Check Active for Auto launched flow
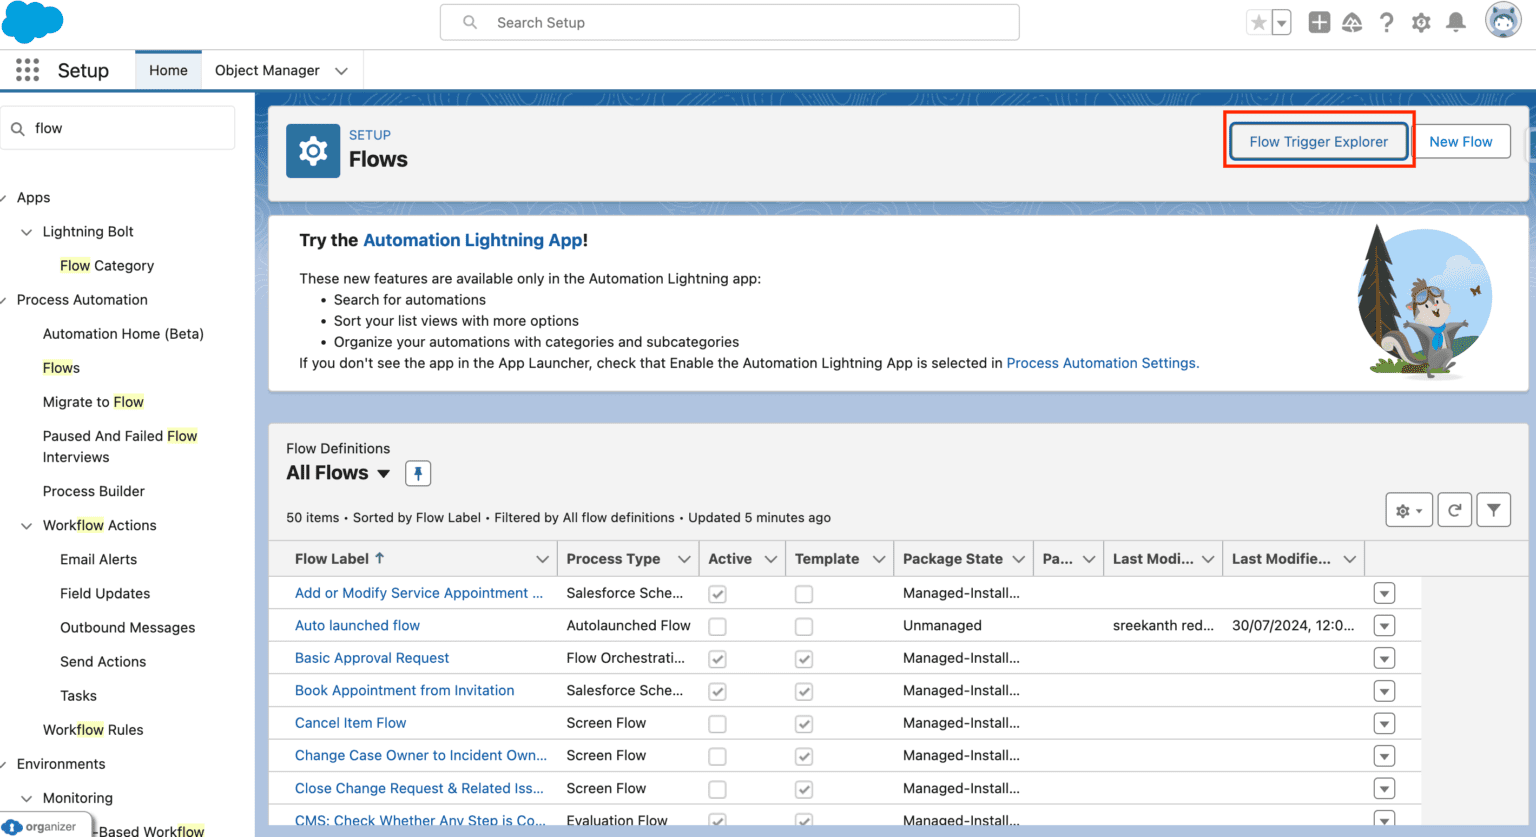 [x=717, y=625]
